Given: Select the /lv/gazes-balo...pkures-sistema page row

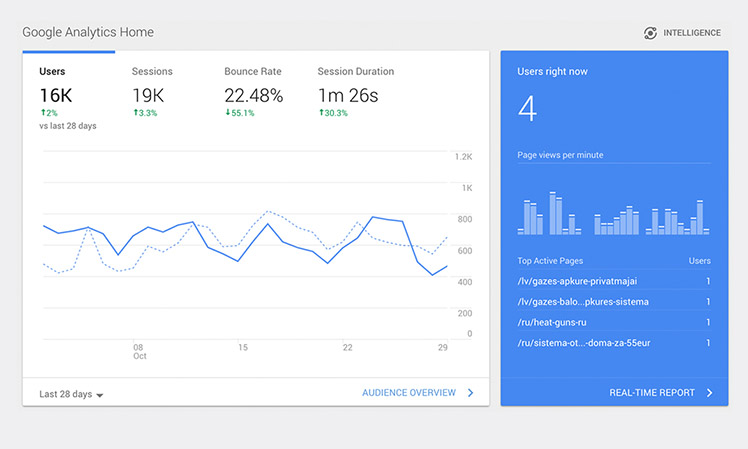Looking at the screenshot, I should (x=614, y=302).
